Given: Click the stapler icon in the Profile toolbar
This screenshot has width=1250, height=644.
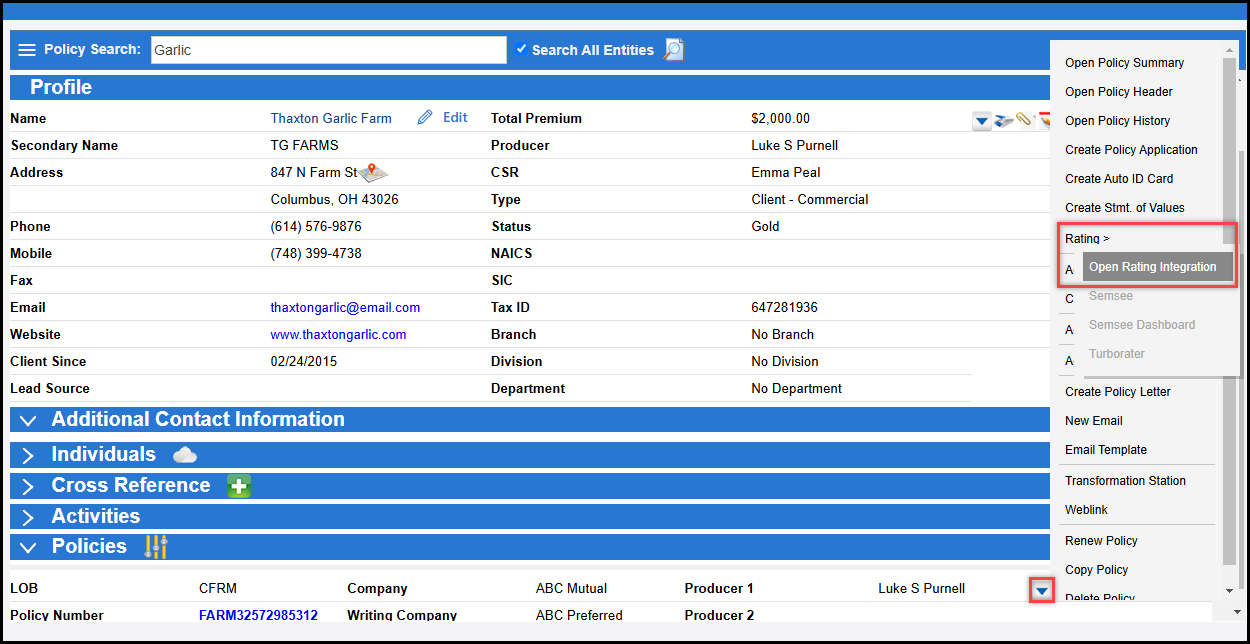Looking at the screenshot, I should point(1003,120).
